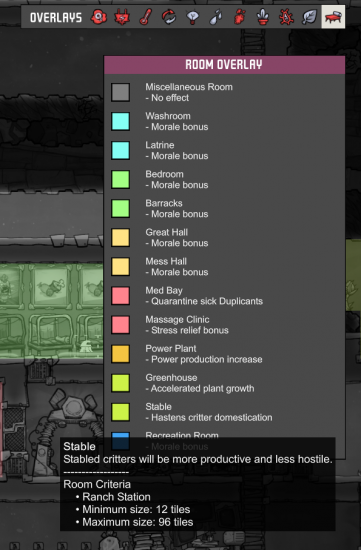Screen dimensions: 361x550
Task: Click 'Stress relief bonus' description
Action: [x=187, y=330]
